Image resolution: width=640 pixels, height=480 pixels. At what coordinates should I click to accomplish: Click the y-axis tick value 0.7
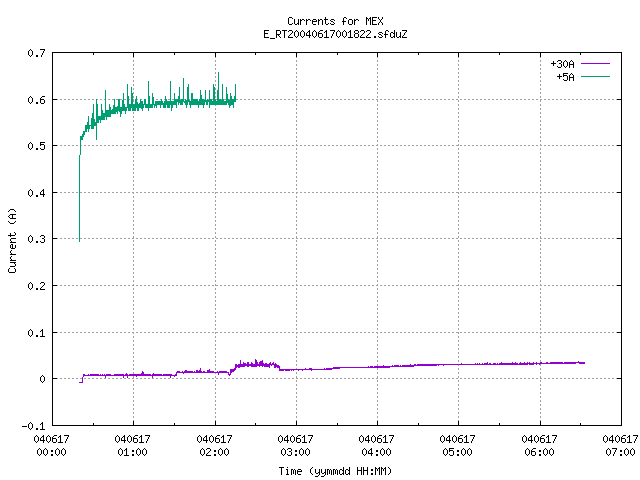click(36, 53)
